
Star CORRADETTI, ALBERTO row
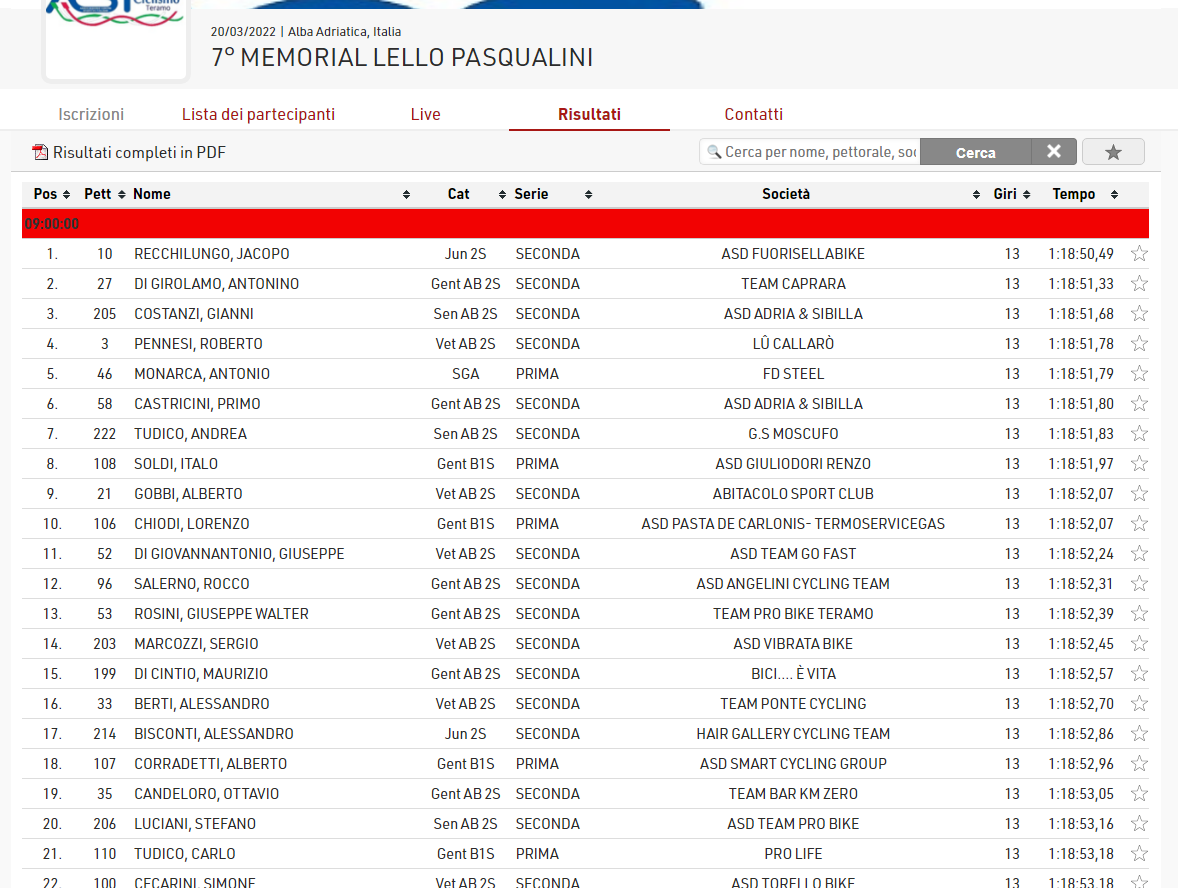pos(1139,764)
